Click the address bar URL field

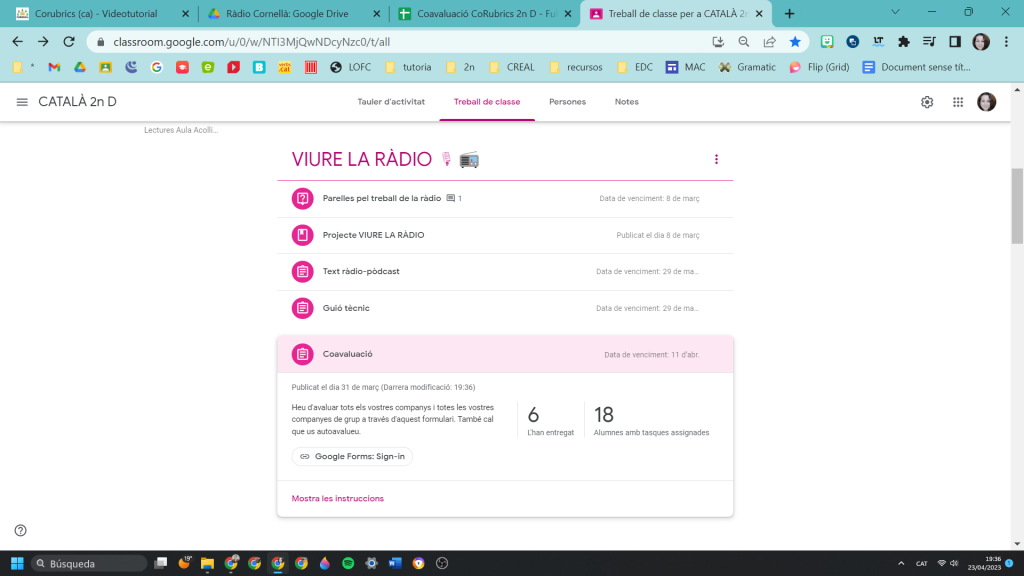coord(400,42)
